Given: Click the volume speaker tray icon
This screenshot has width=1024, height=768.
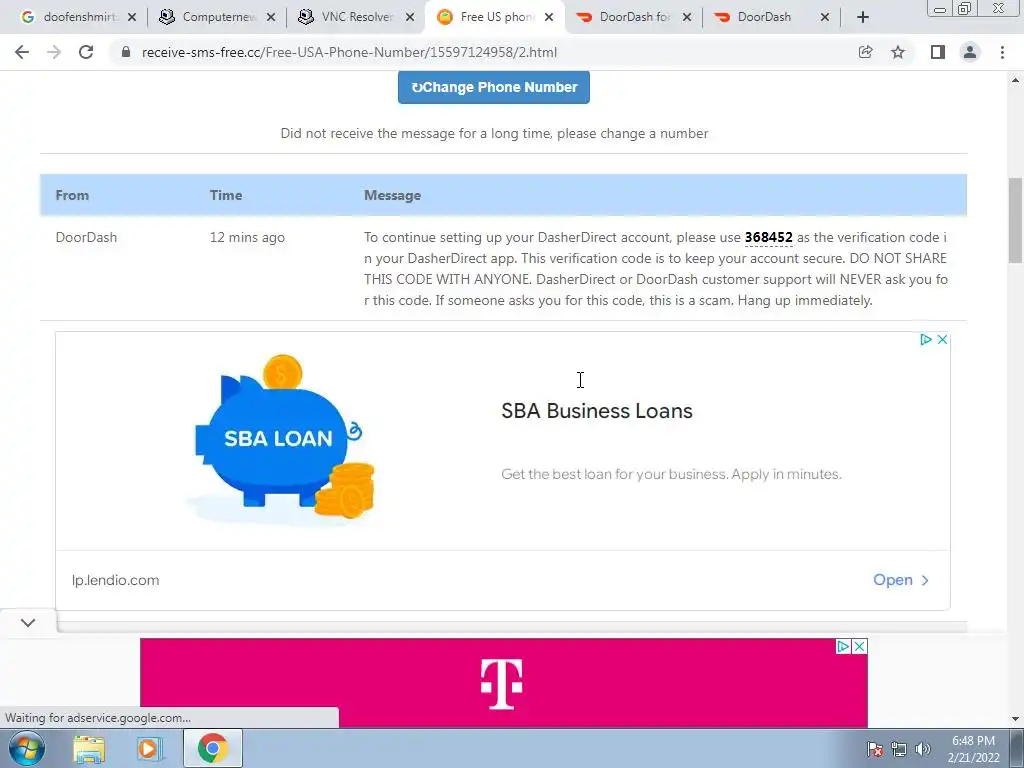Looking at the screenshot, I should click(923, 749).
